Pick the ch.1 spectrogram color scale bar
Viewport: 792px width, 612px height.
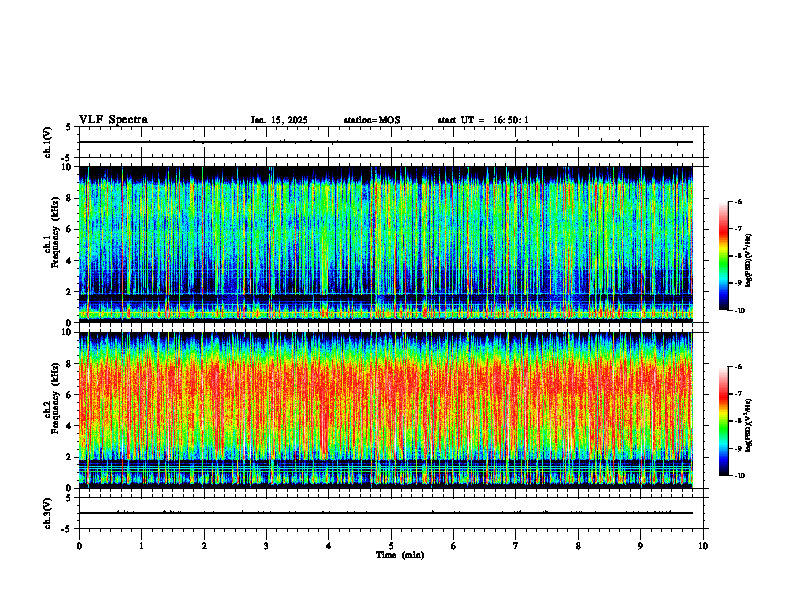pos(723,256)
